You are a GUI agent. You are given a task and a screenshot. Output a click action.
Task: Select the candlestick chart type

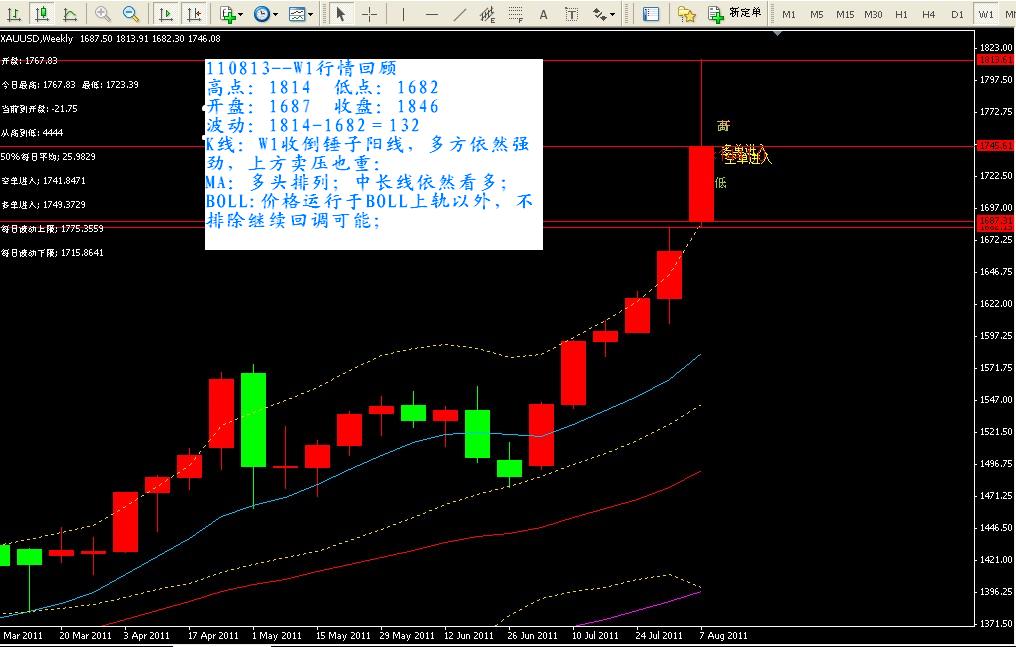click(41, 14)
